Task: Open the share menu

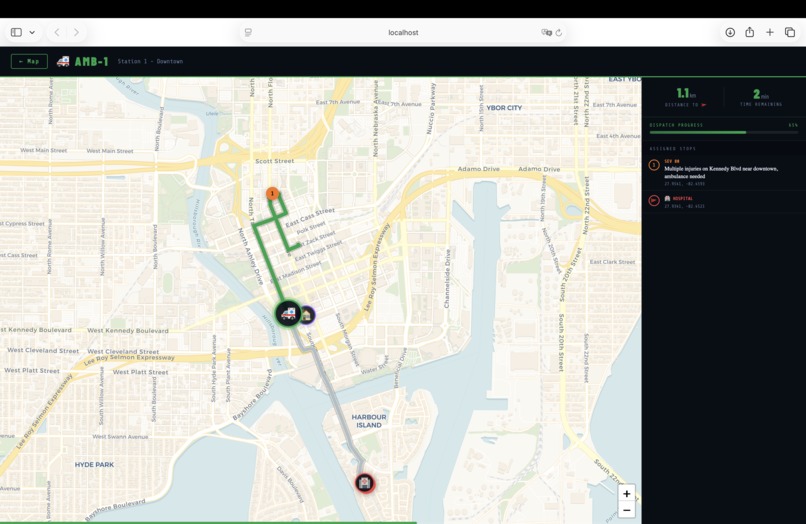Action: tap(750, 32)
